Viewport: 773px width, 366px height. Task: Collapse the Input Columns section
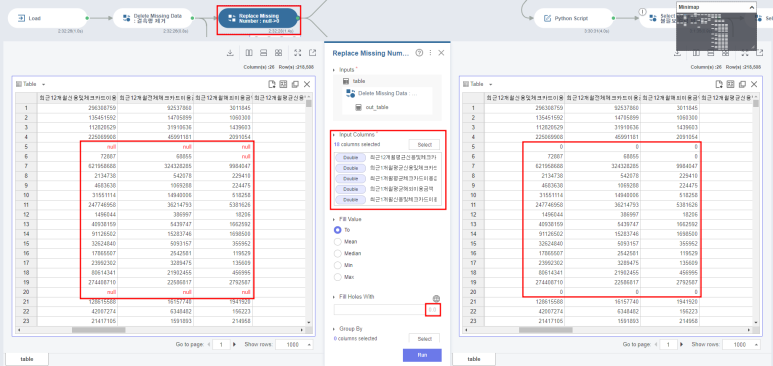point(335,135)
